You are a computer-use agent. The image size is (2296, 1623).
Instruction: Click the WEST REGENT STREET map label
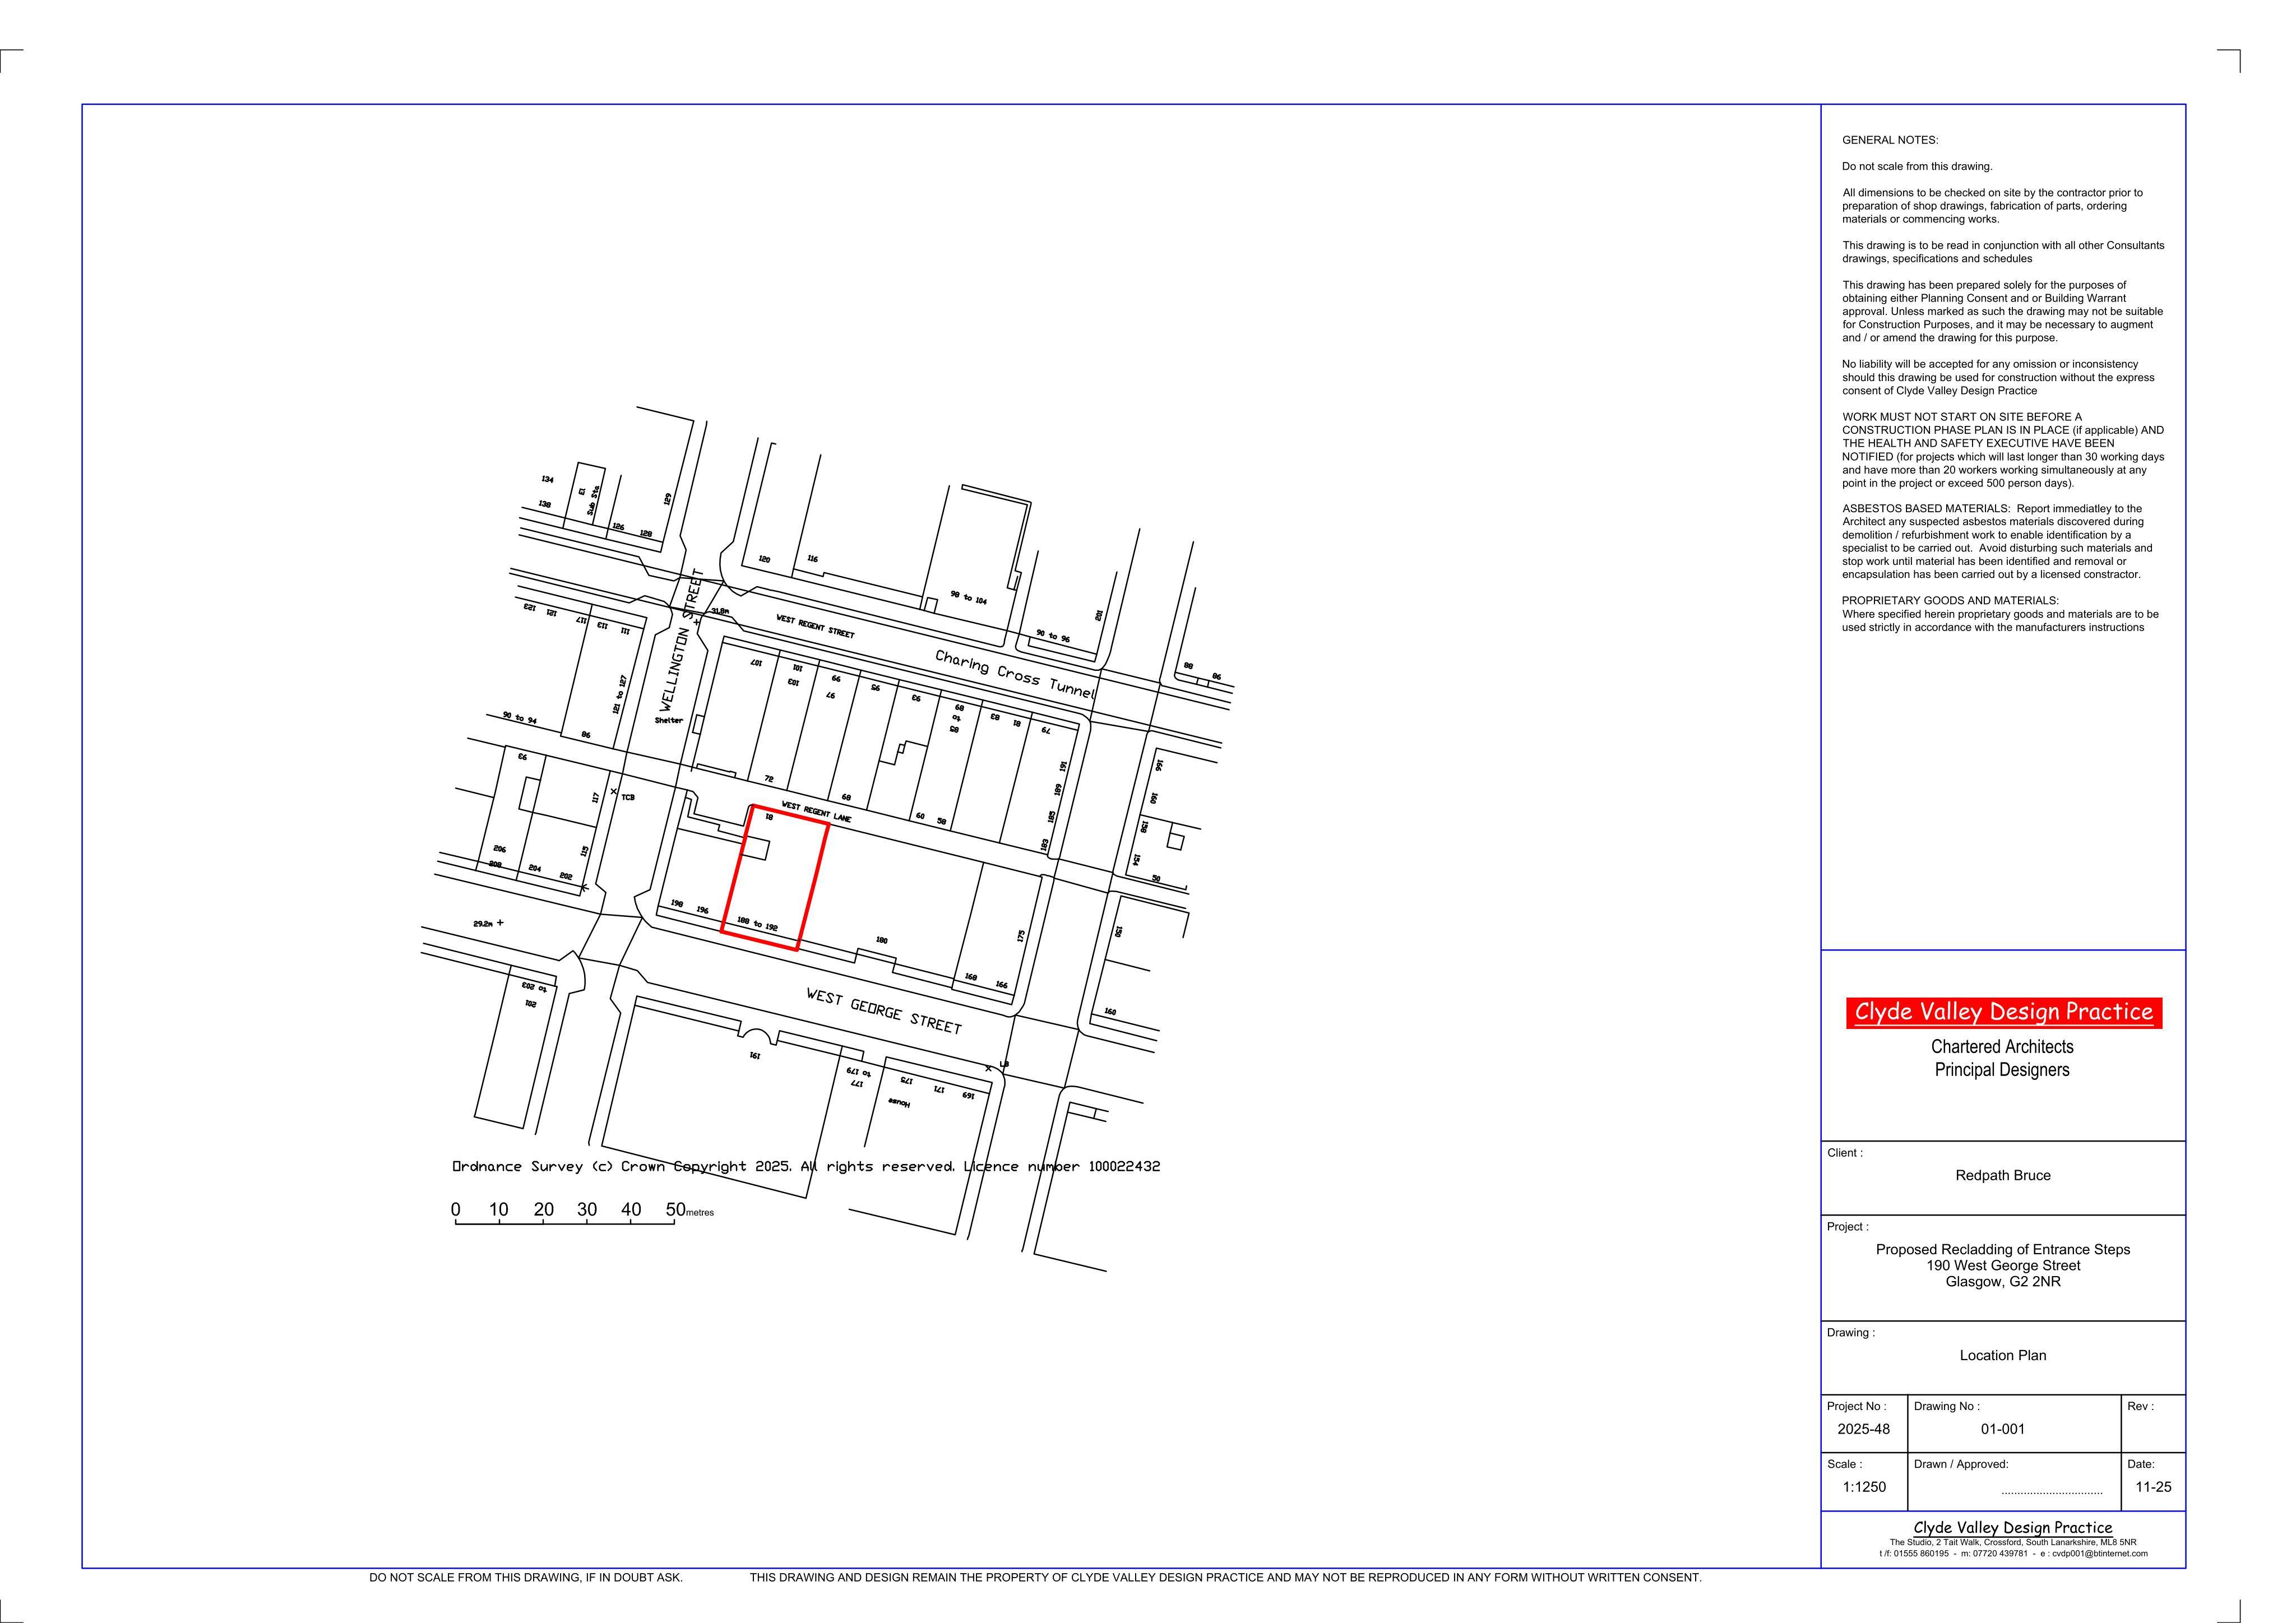(815, 626)
